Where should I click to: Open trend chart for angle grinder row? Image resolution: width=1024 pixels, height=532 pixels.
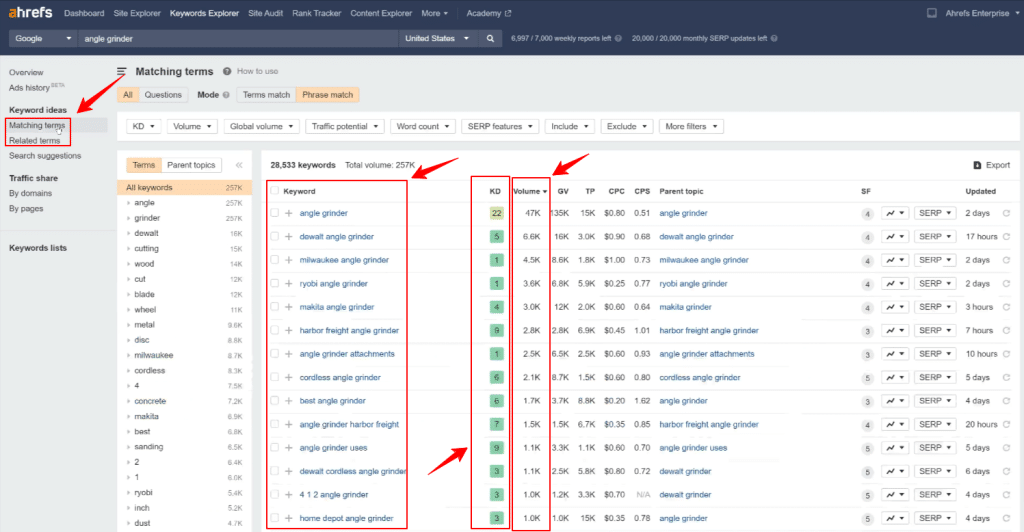coord(895,213)
